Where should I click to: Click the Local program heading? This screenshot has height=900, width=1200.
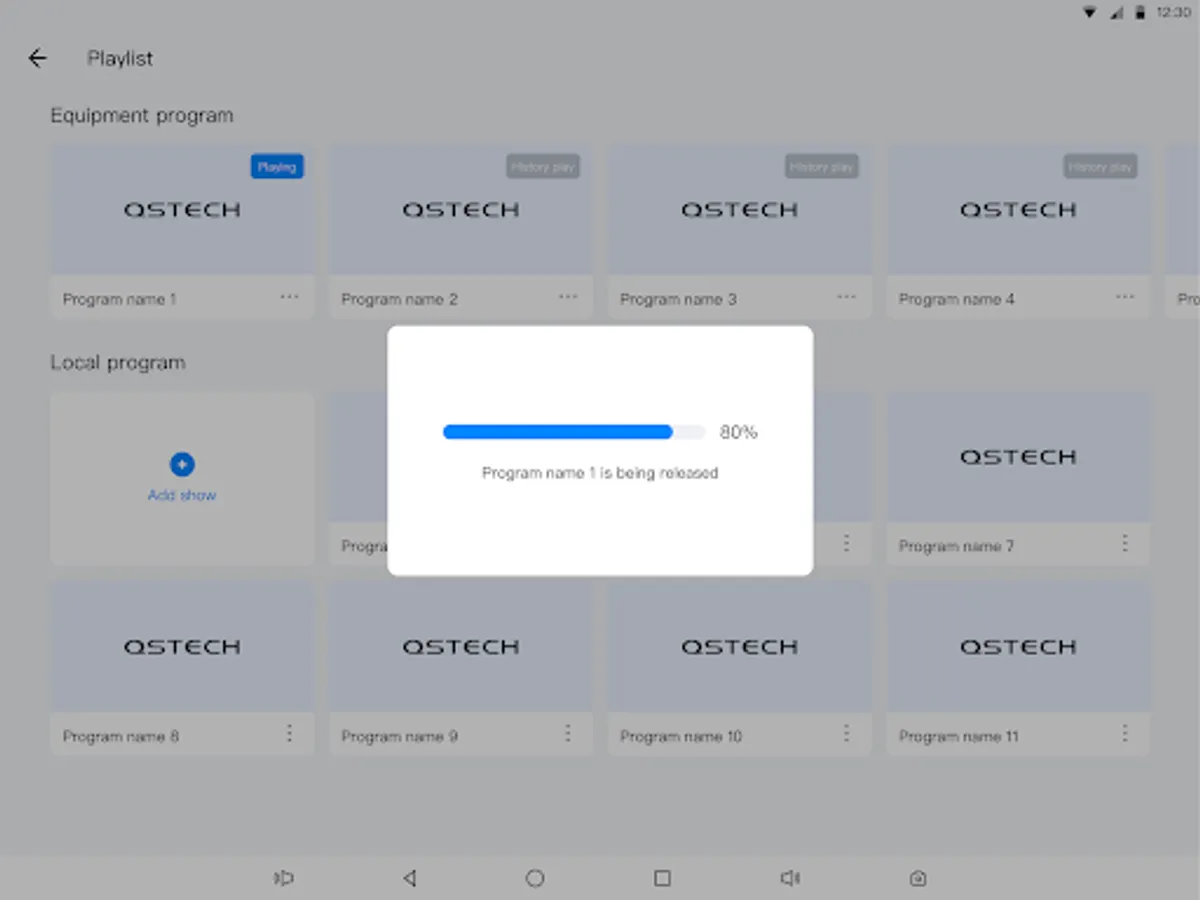pos(118,362)
